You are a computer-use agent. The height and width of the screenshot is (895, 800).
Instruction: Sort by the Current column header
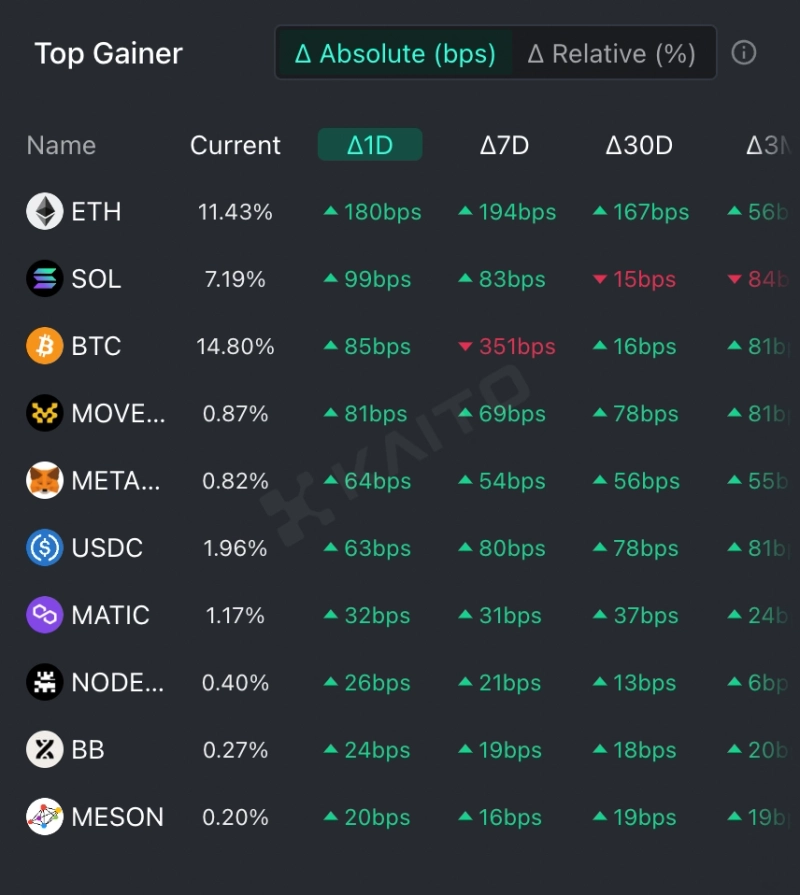pos(235,145)
